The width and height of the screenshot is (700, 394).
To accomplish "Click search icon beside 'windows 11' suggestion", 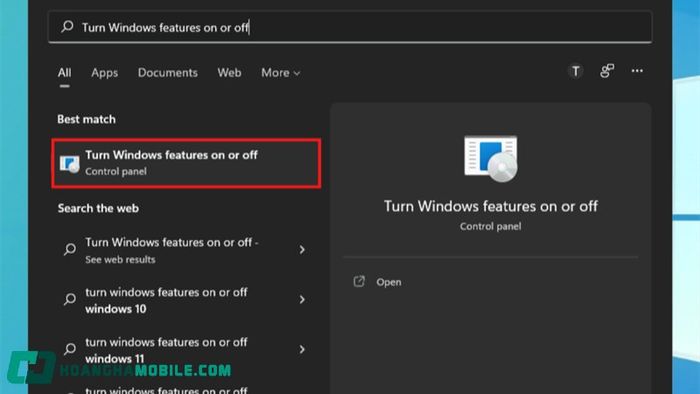I will (x=70, y=349).
